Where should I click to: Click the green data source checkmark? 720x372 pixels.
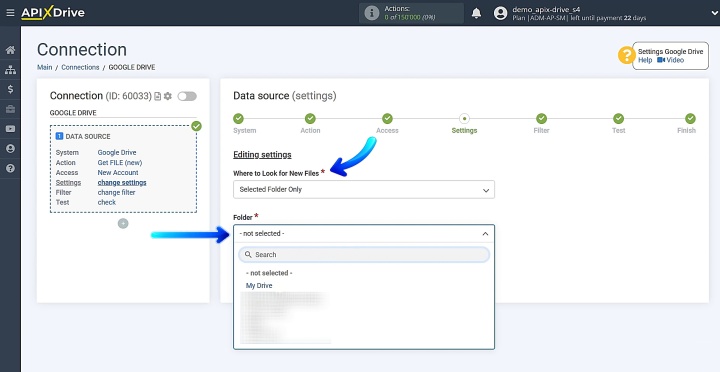pyautogui.click(x=197, y=126)
